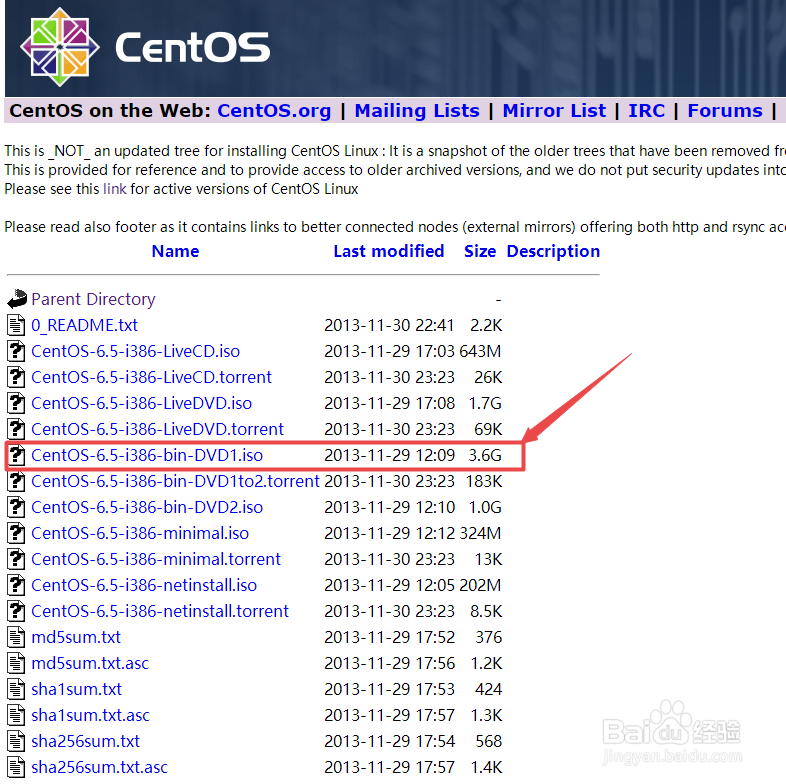This screenshot has width=786, height=784.
Task: Click the file icon beside CentOS-6.5-i386-netinstall.torrent
Action: click(16, 612)
